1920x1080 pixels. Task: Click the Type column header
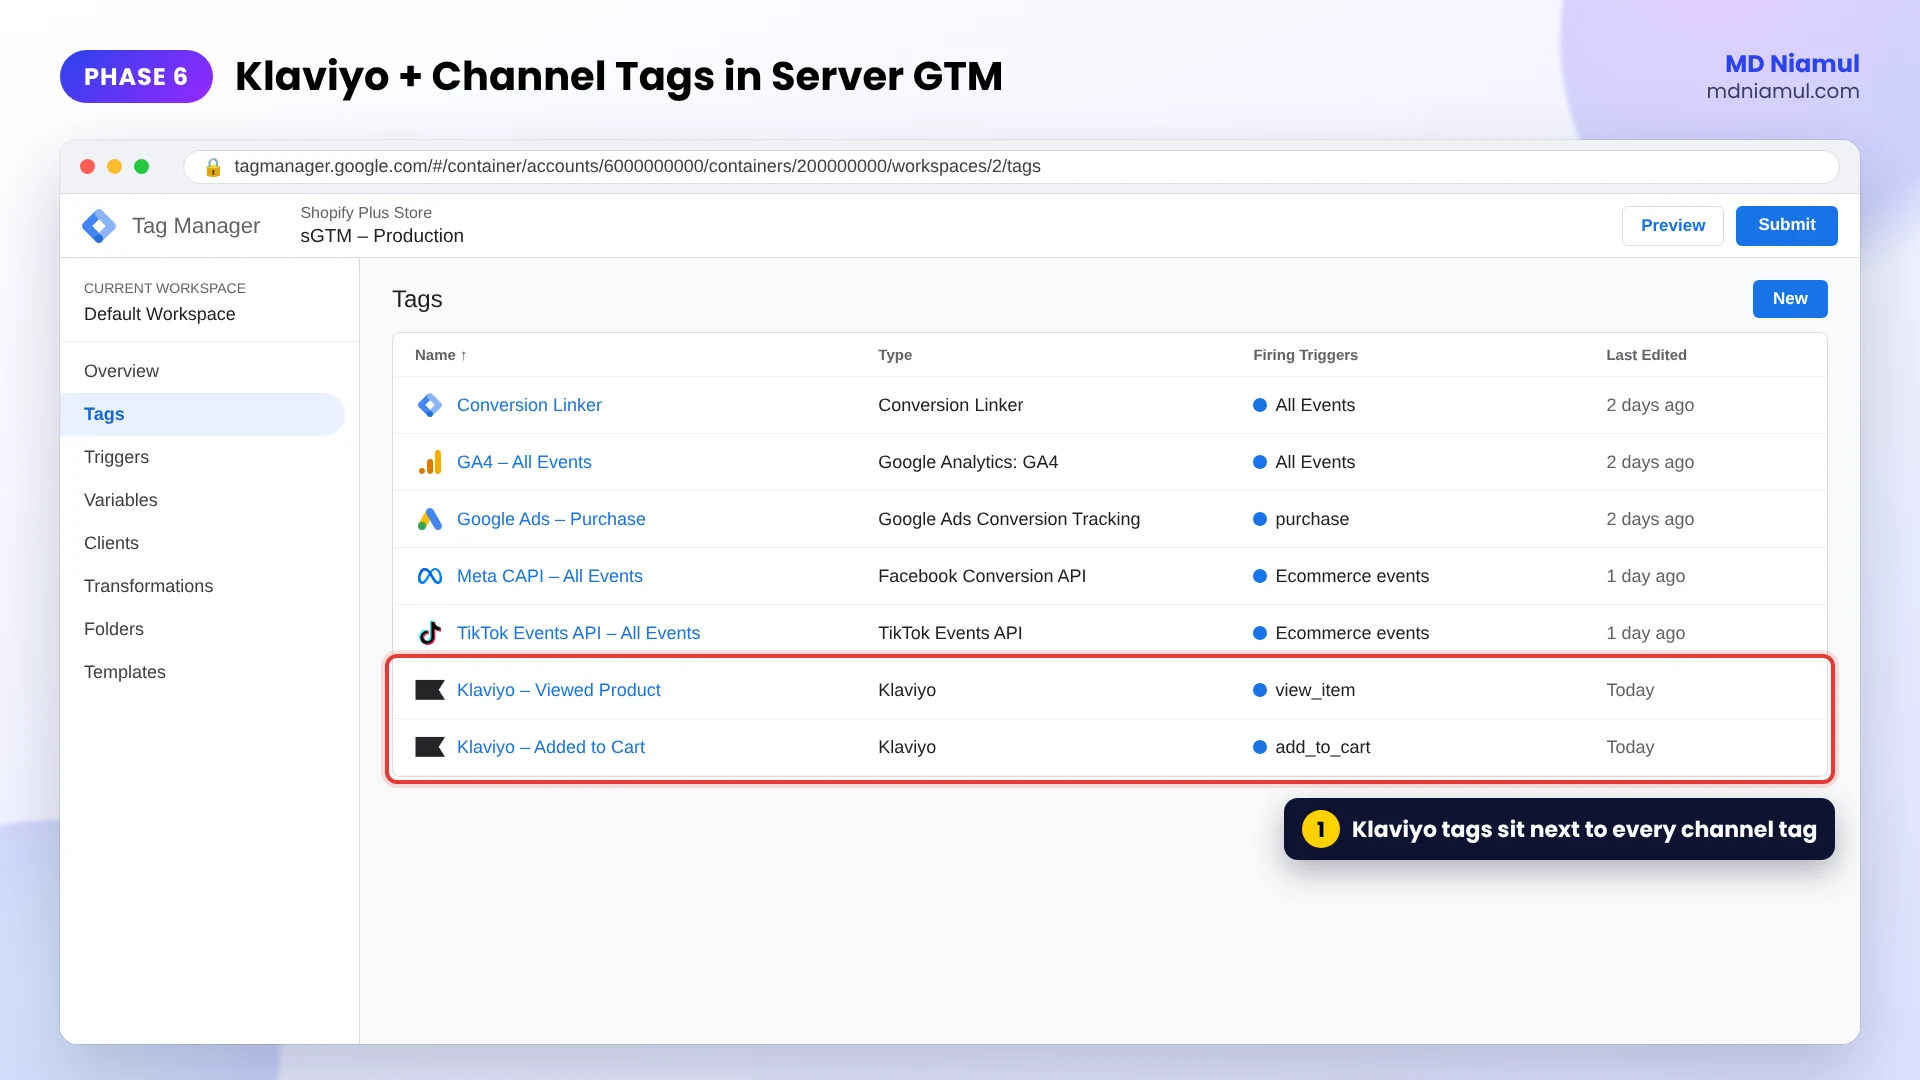[895, 355]
